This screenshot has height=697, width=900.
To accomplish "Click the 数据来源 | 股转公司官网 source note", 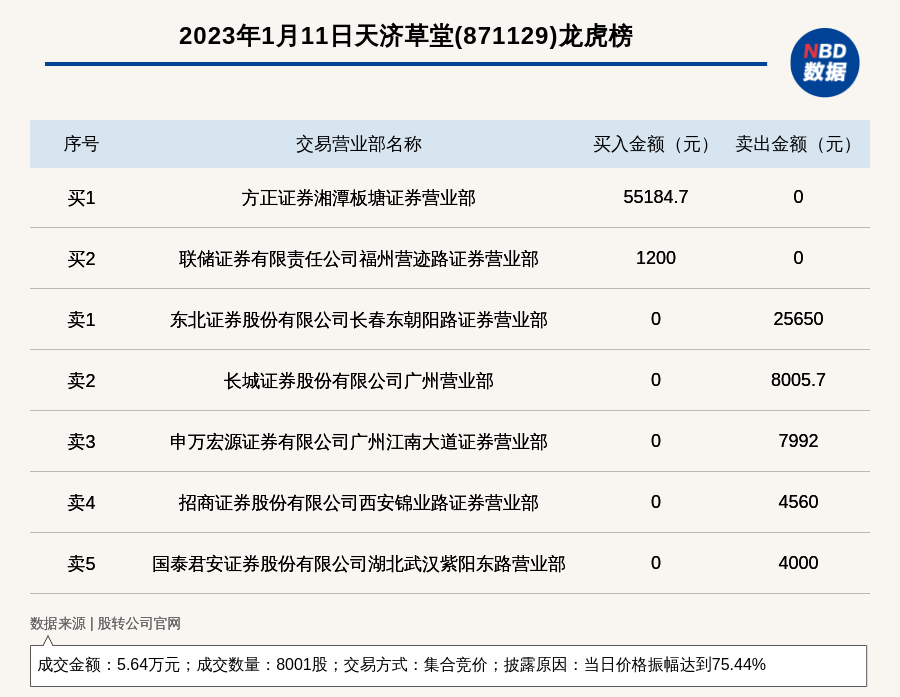I will tap(105, 624).
